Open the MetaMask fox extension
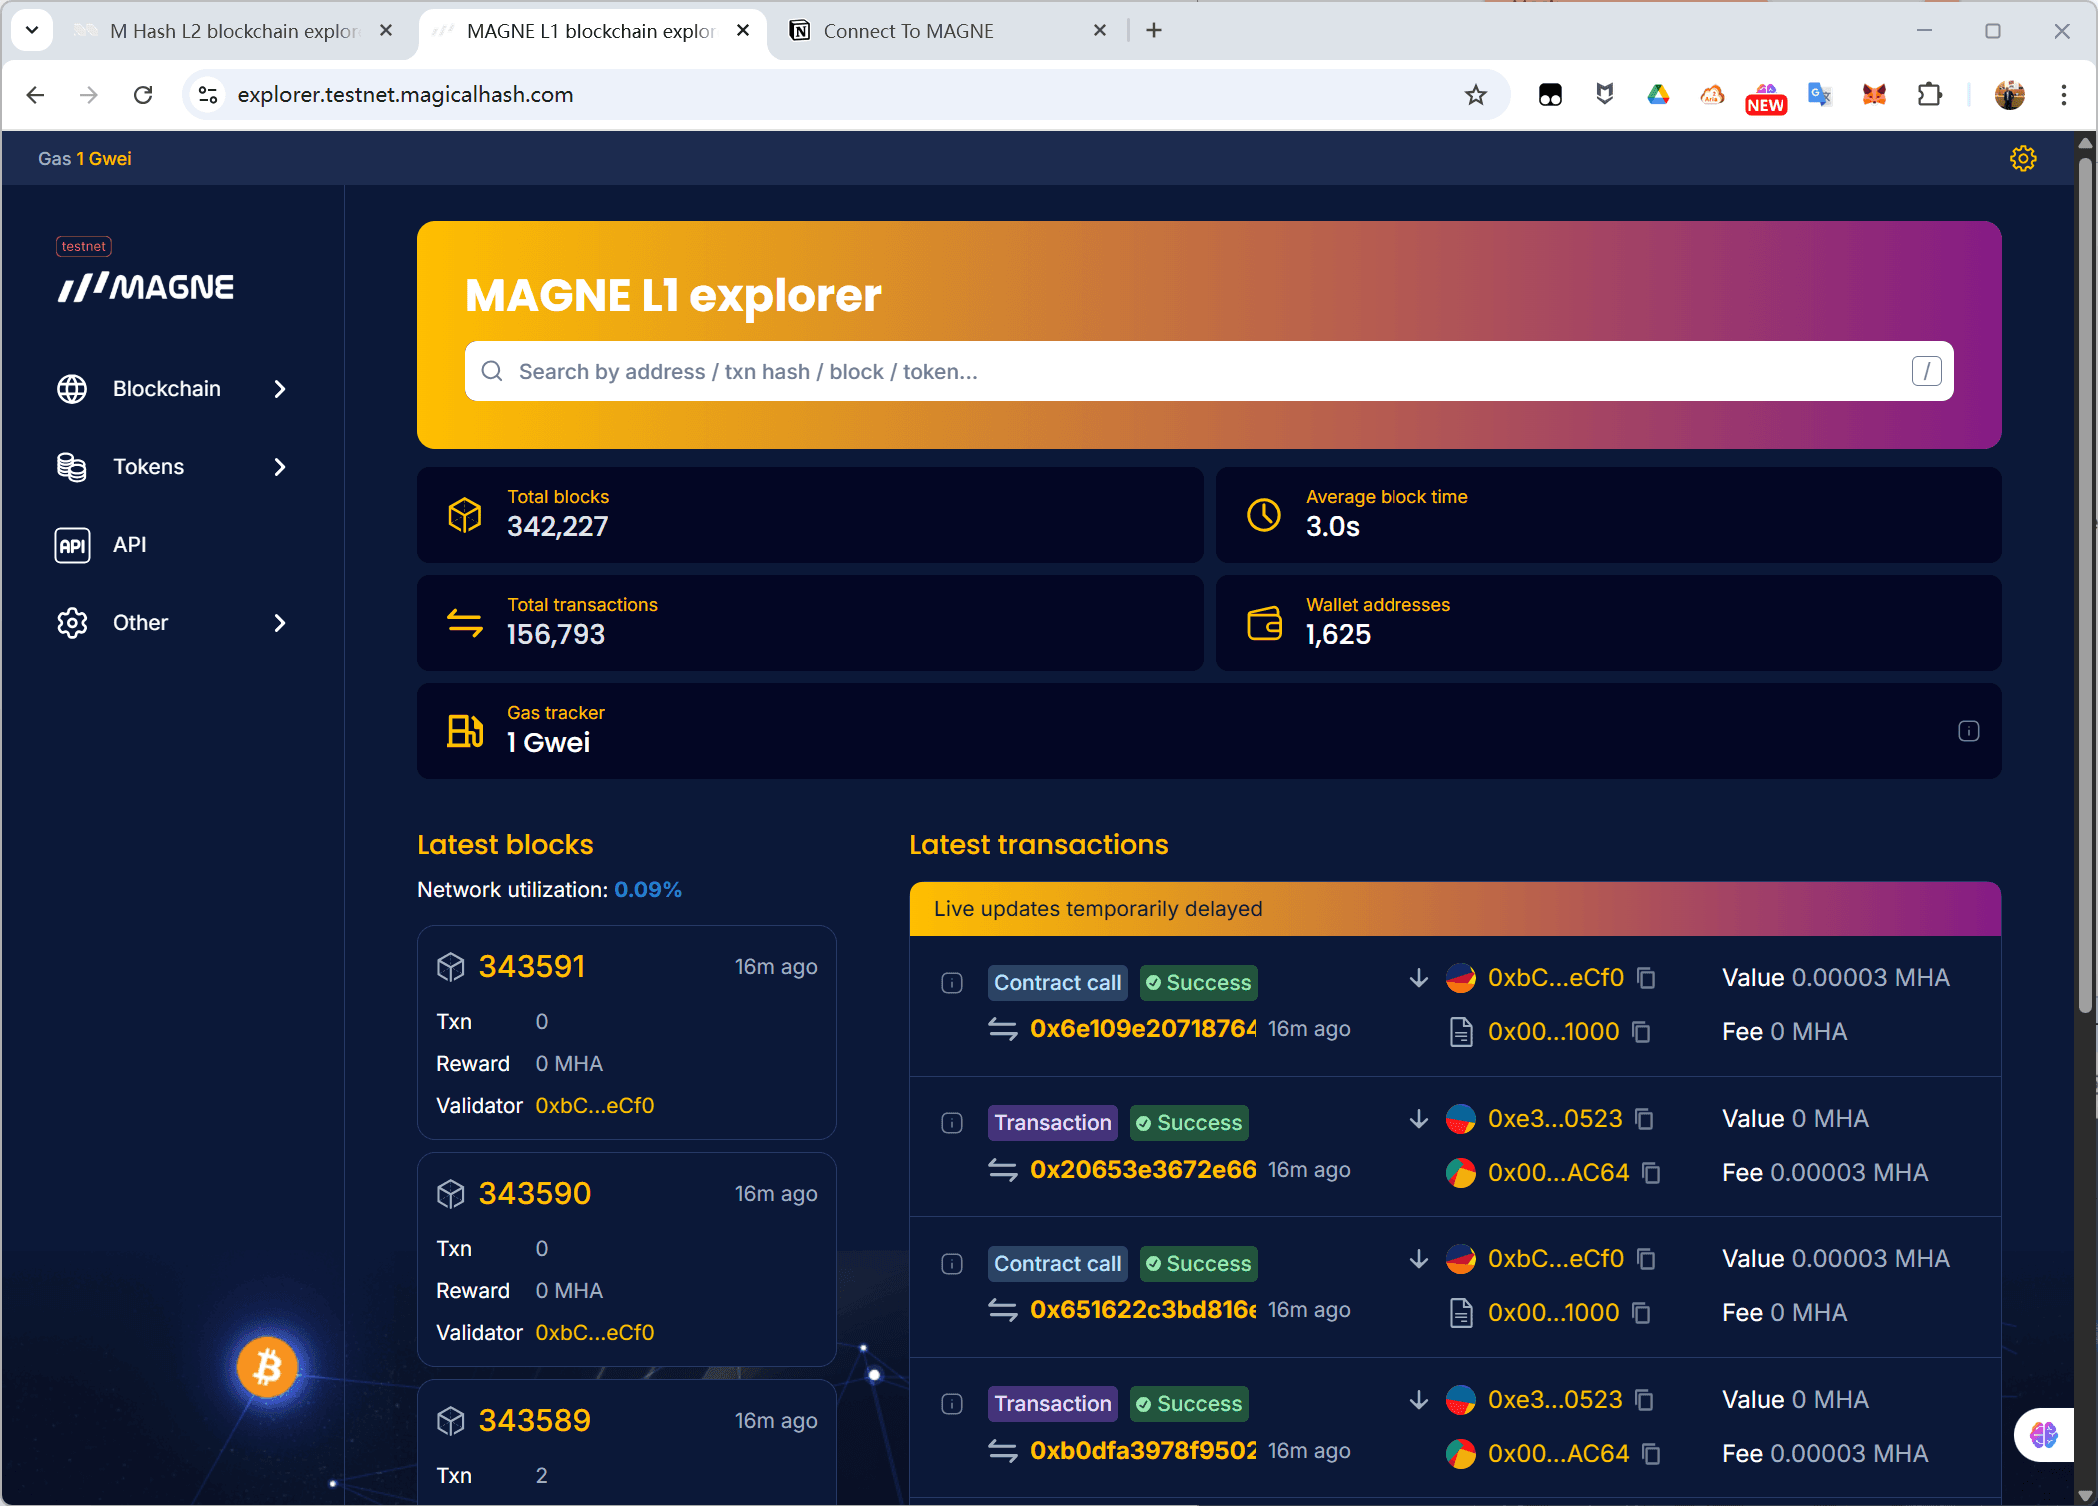 click(1873, 95)
